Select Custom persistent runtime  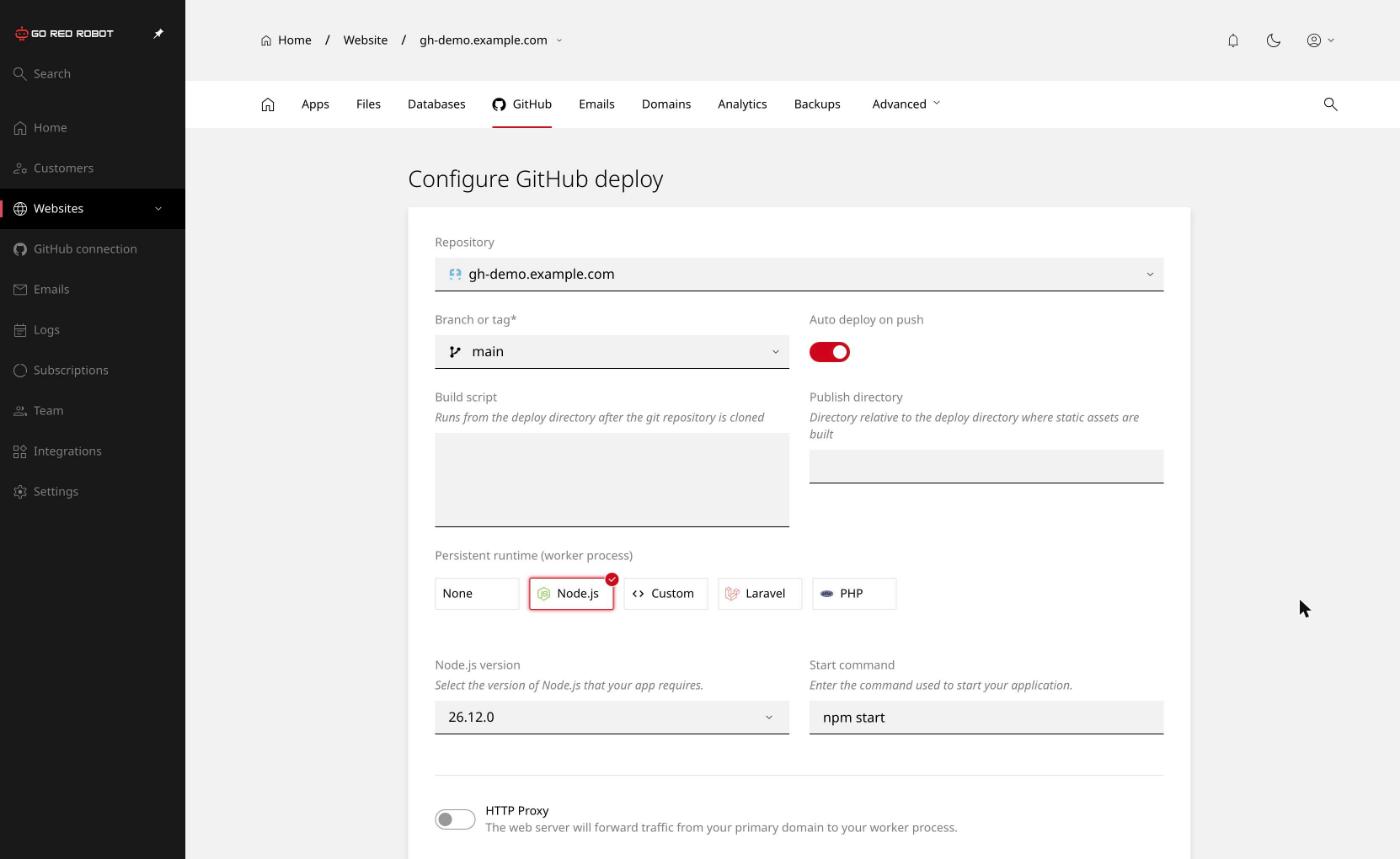click(x=665, y=594)
